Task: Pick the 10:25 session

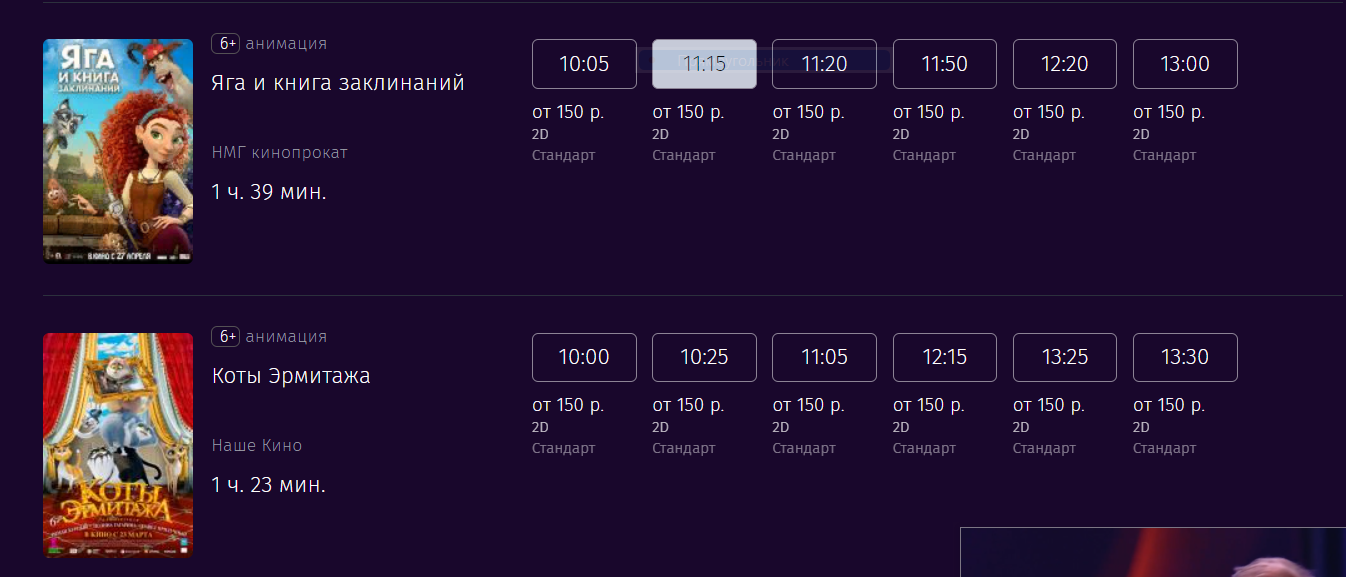Action: 704,357
